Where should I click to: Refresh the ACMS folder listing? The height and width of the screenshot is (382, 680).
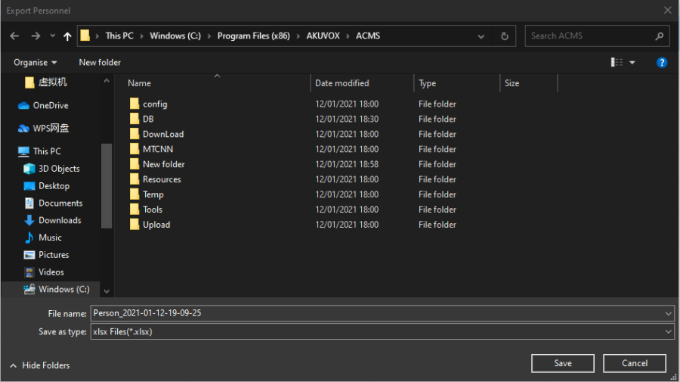click(504, 36)
